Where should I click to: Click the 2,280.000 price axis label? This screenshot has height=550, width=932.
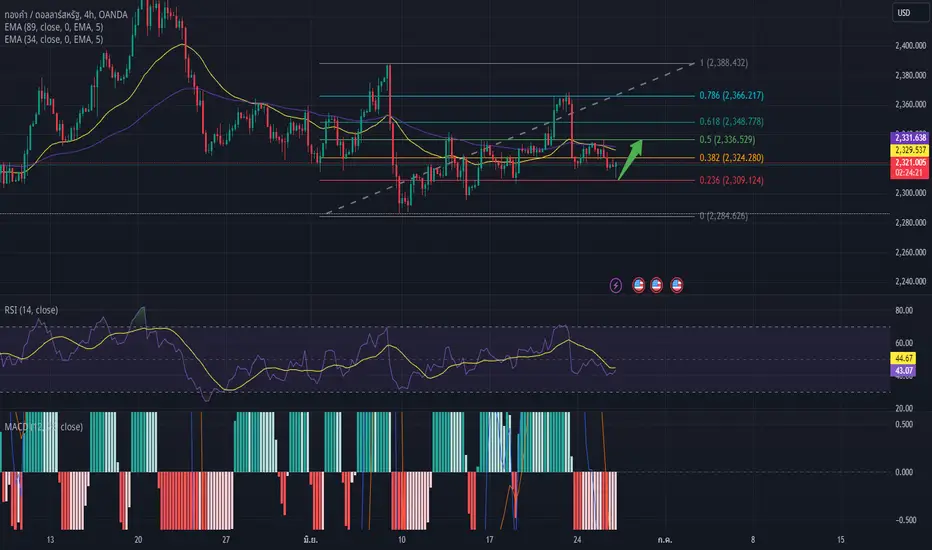(910, 223)
